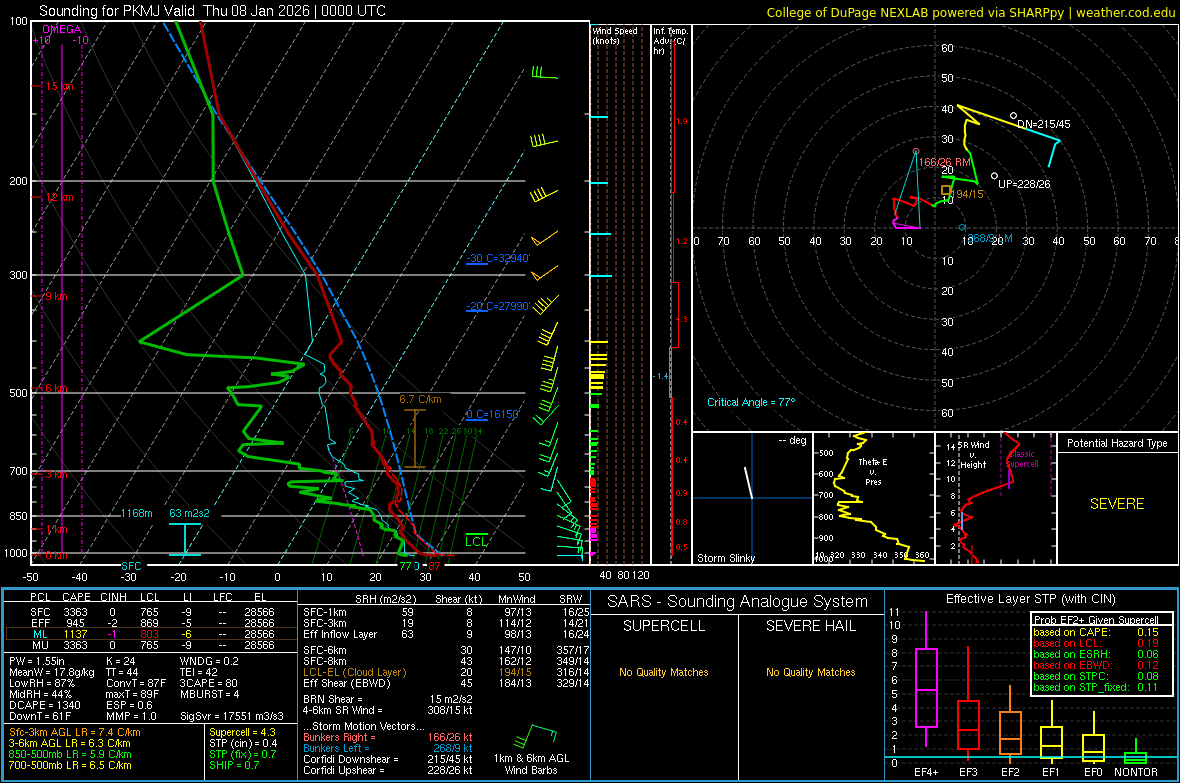Select the based on STPC probability row

pyautogui.click(x=1096, y=676)
